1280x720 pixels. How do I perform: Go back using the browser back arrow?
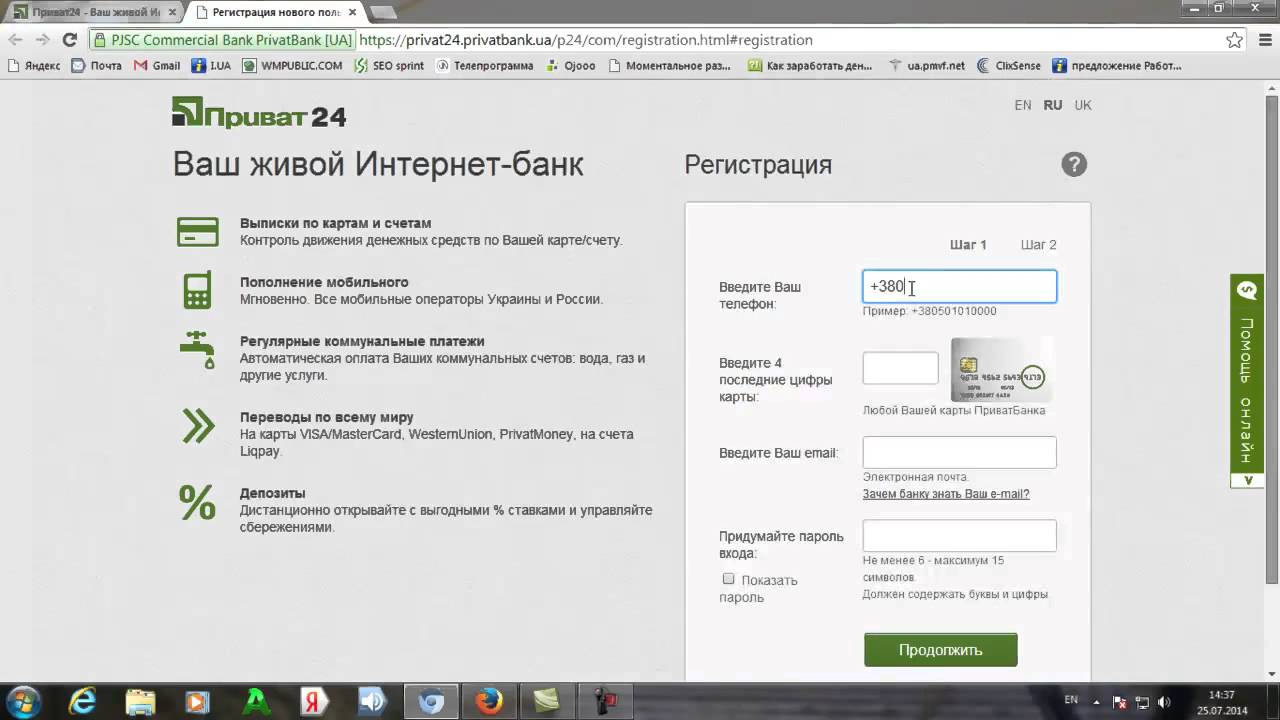pyautogui.click(x=16, y=40)
